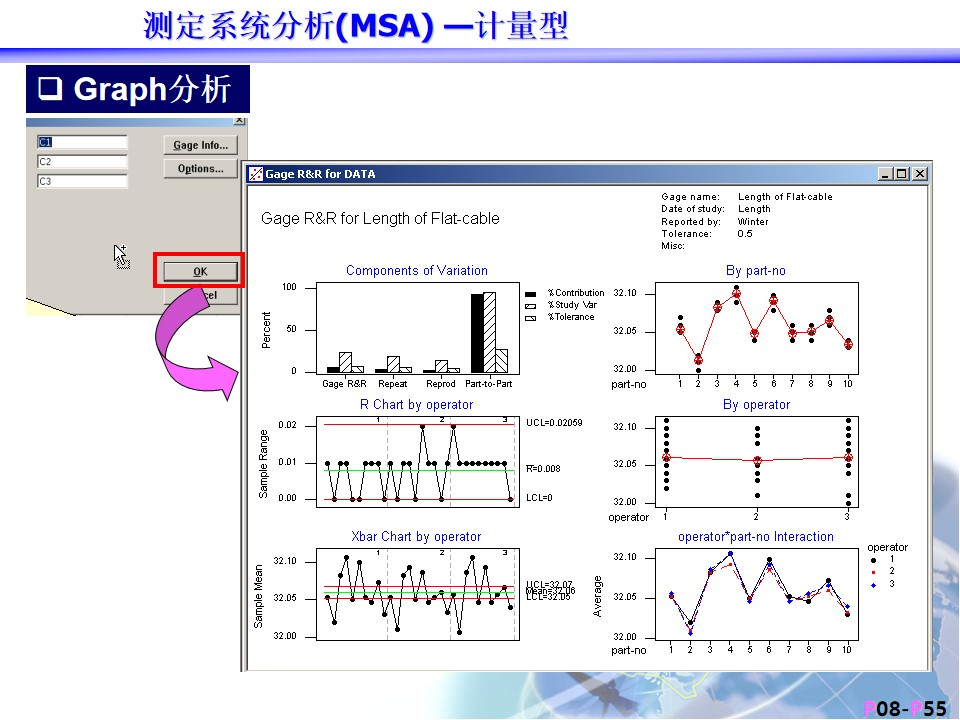The height and width of the screenshot is (720, 960).
Task: Select operator 3 blue legend marker
Action: click(x=873, y=584)
